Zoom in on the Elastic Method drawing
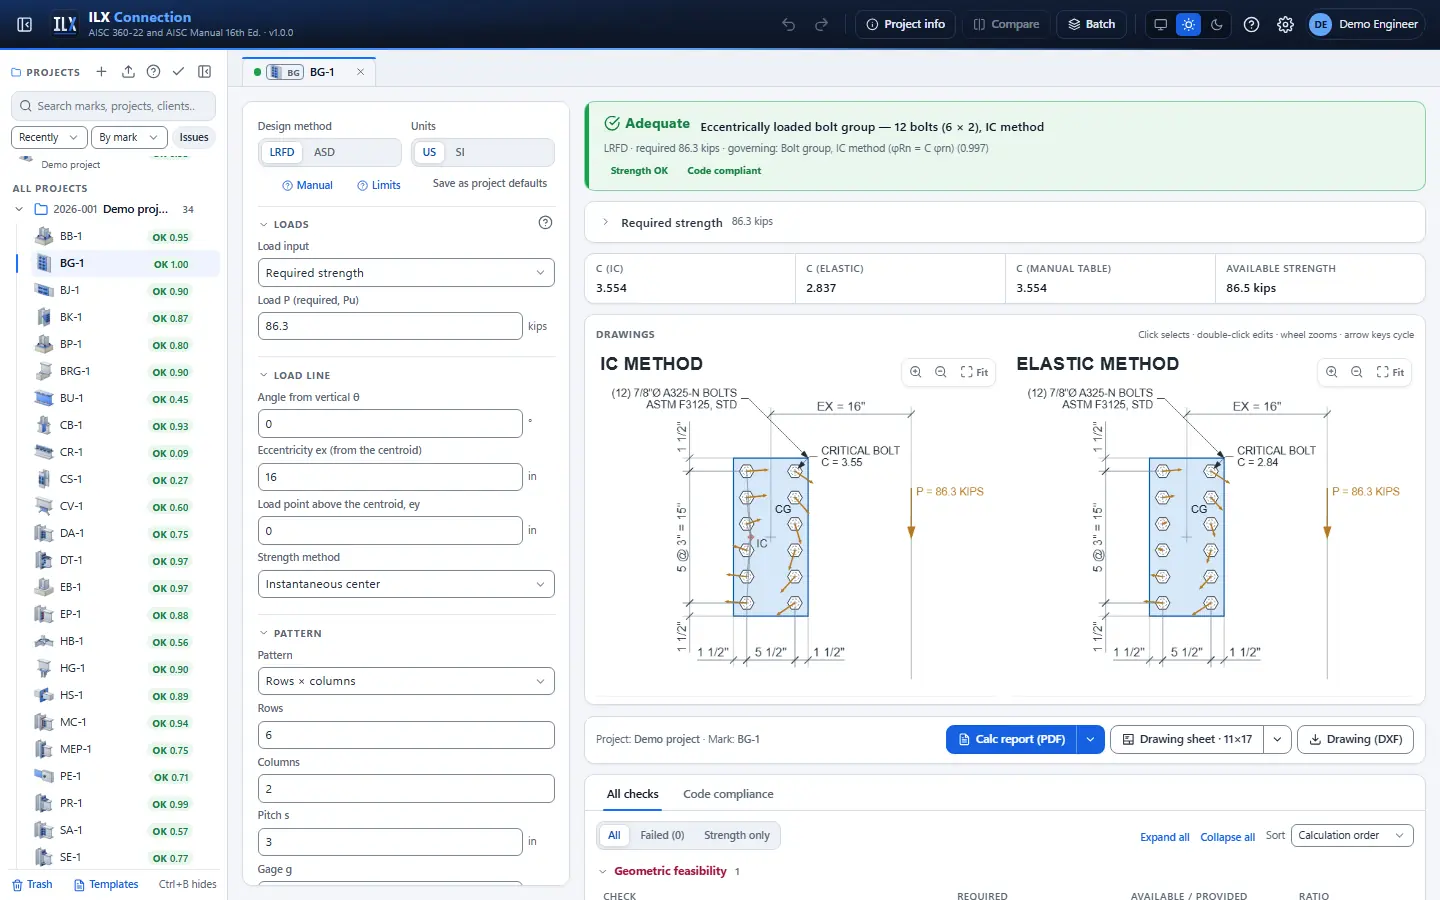Screen dimensions: 1440x900 point(1332,372)
